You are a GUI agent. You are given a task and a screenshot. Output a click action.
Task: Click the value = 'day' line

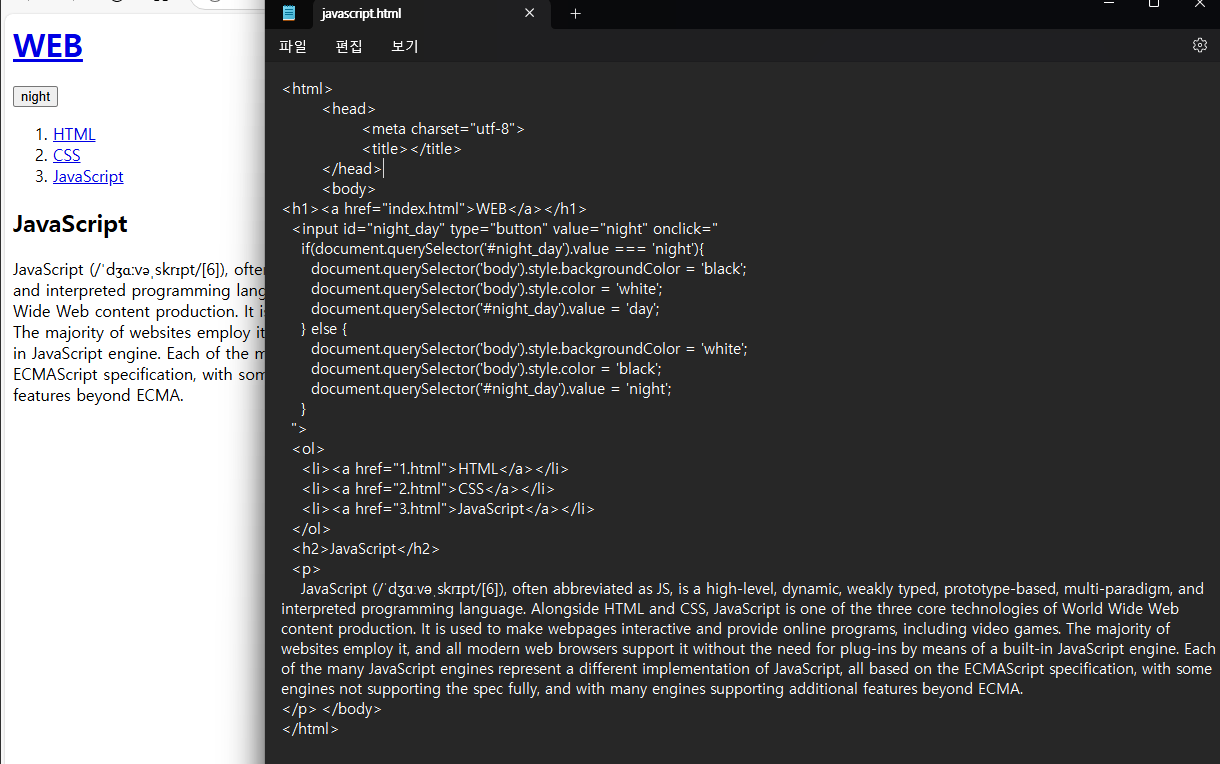485,309
